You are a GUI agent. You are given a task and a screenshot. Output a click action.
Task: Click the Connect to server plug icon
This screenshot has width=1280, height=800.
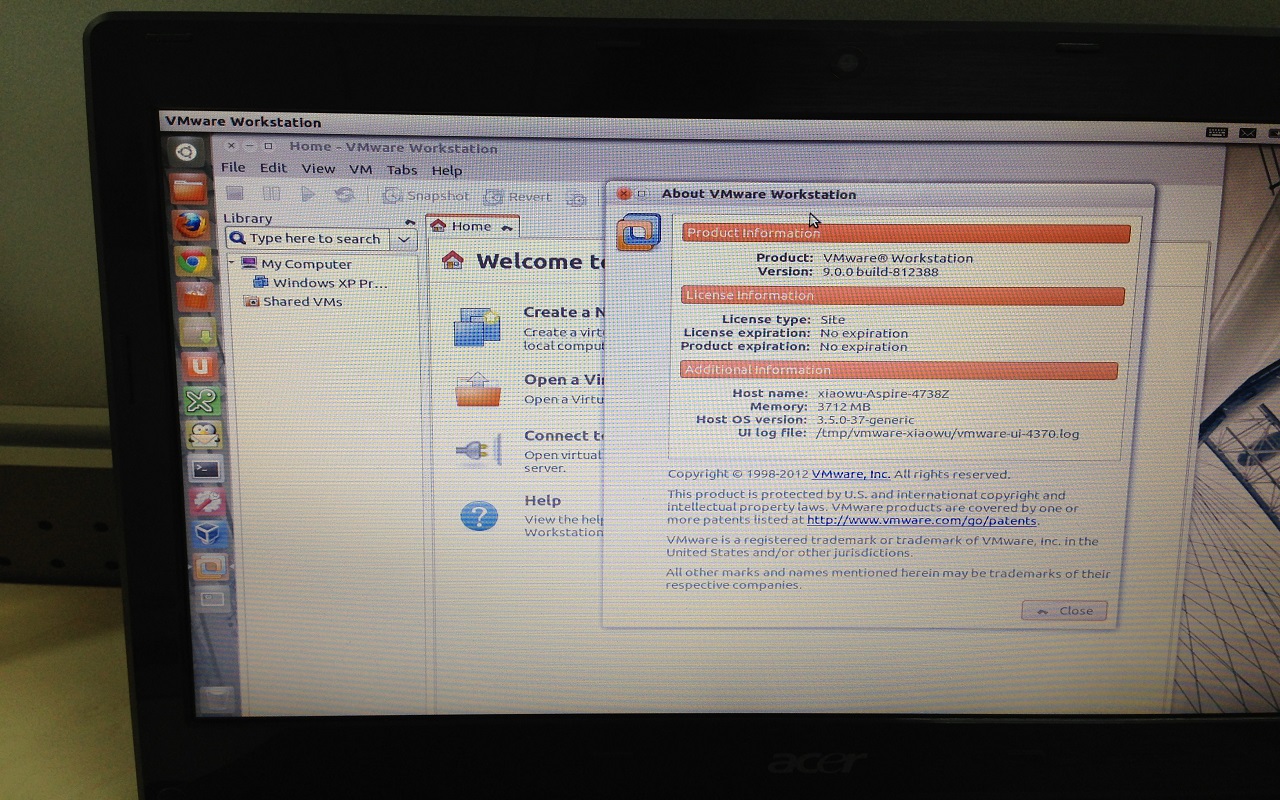click(x=478, y=451)
